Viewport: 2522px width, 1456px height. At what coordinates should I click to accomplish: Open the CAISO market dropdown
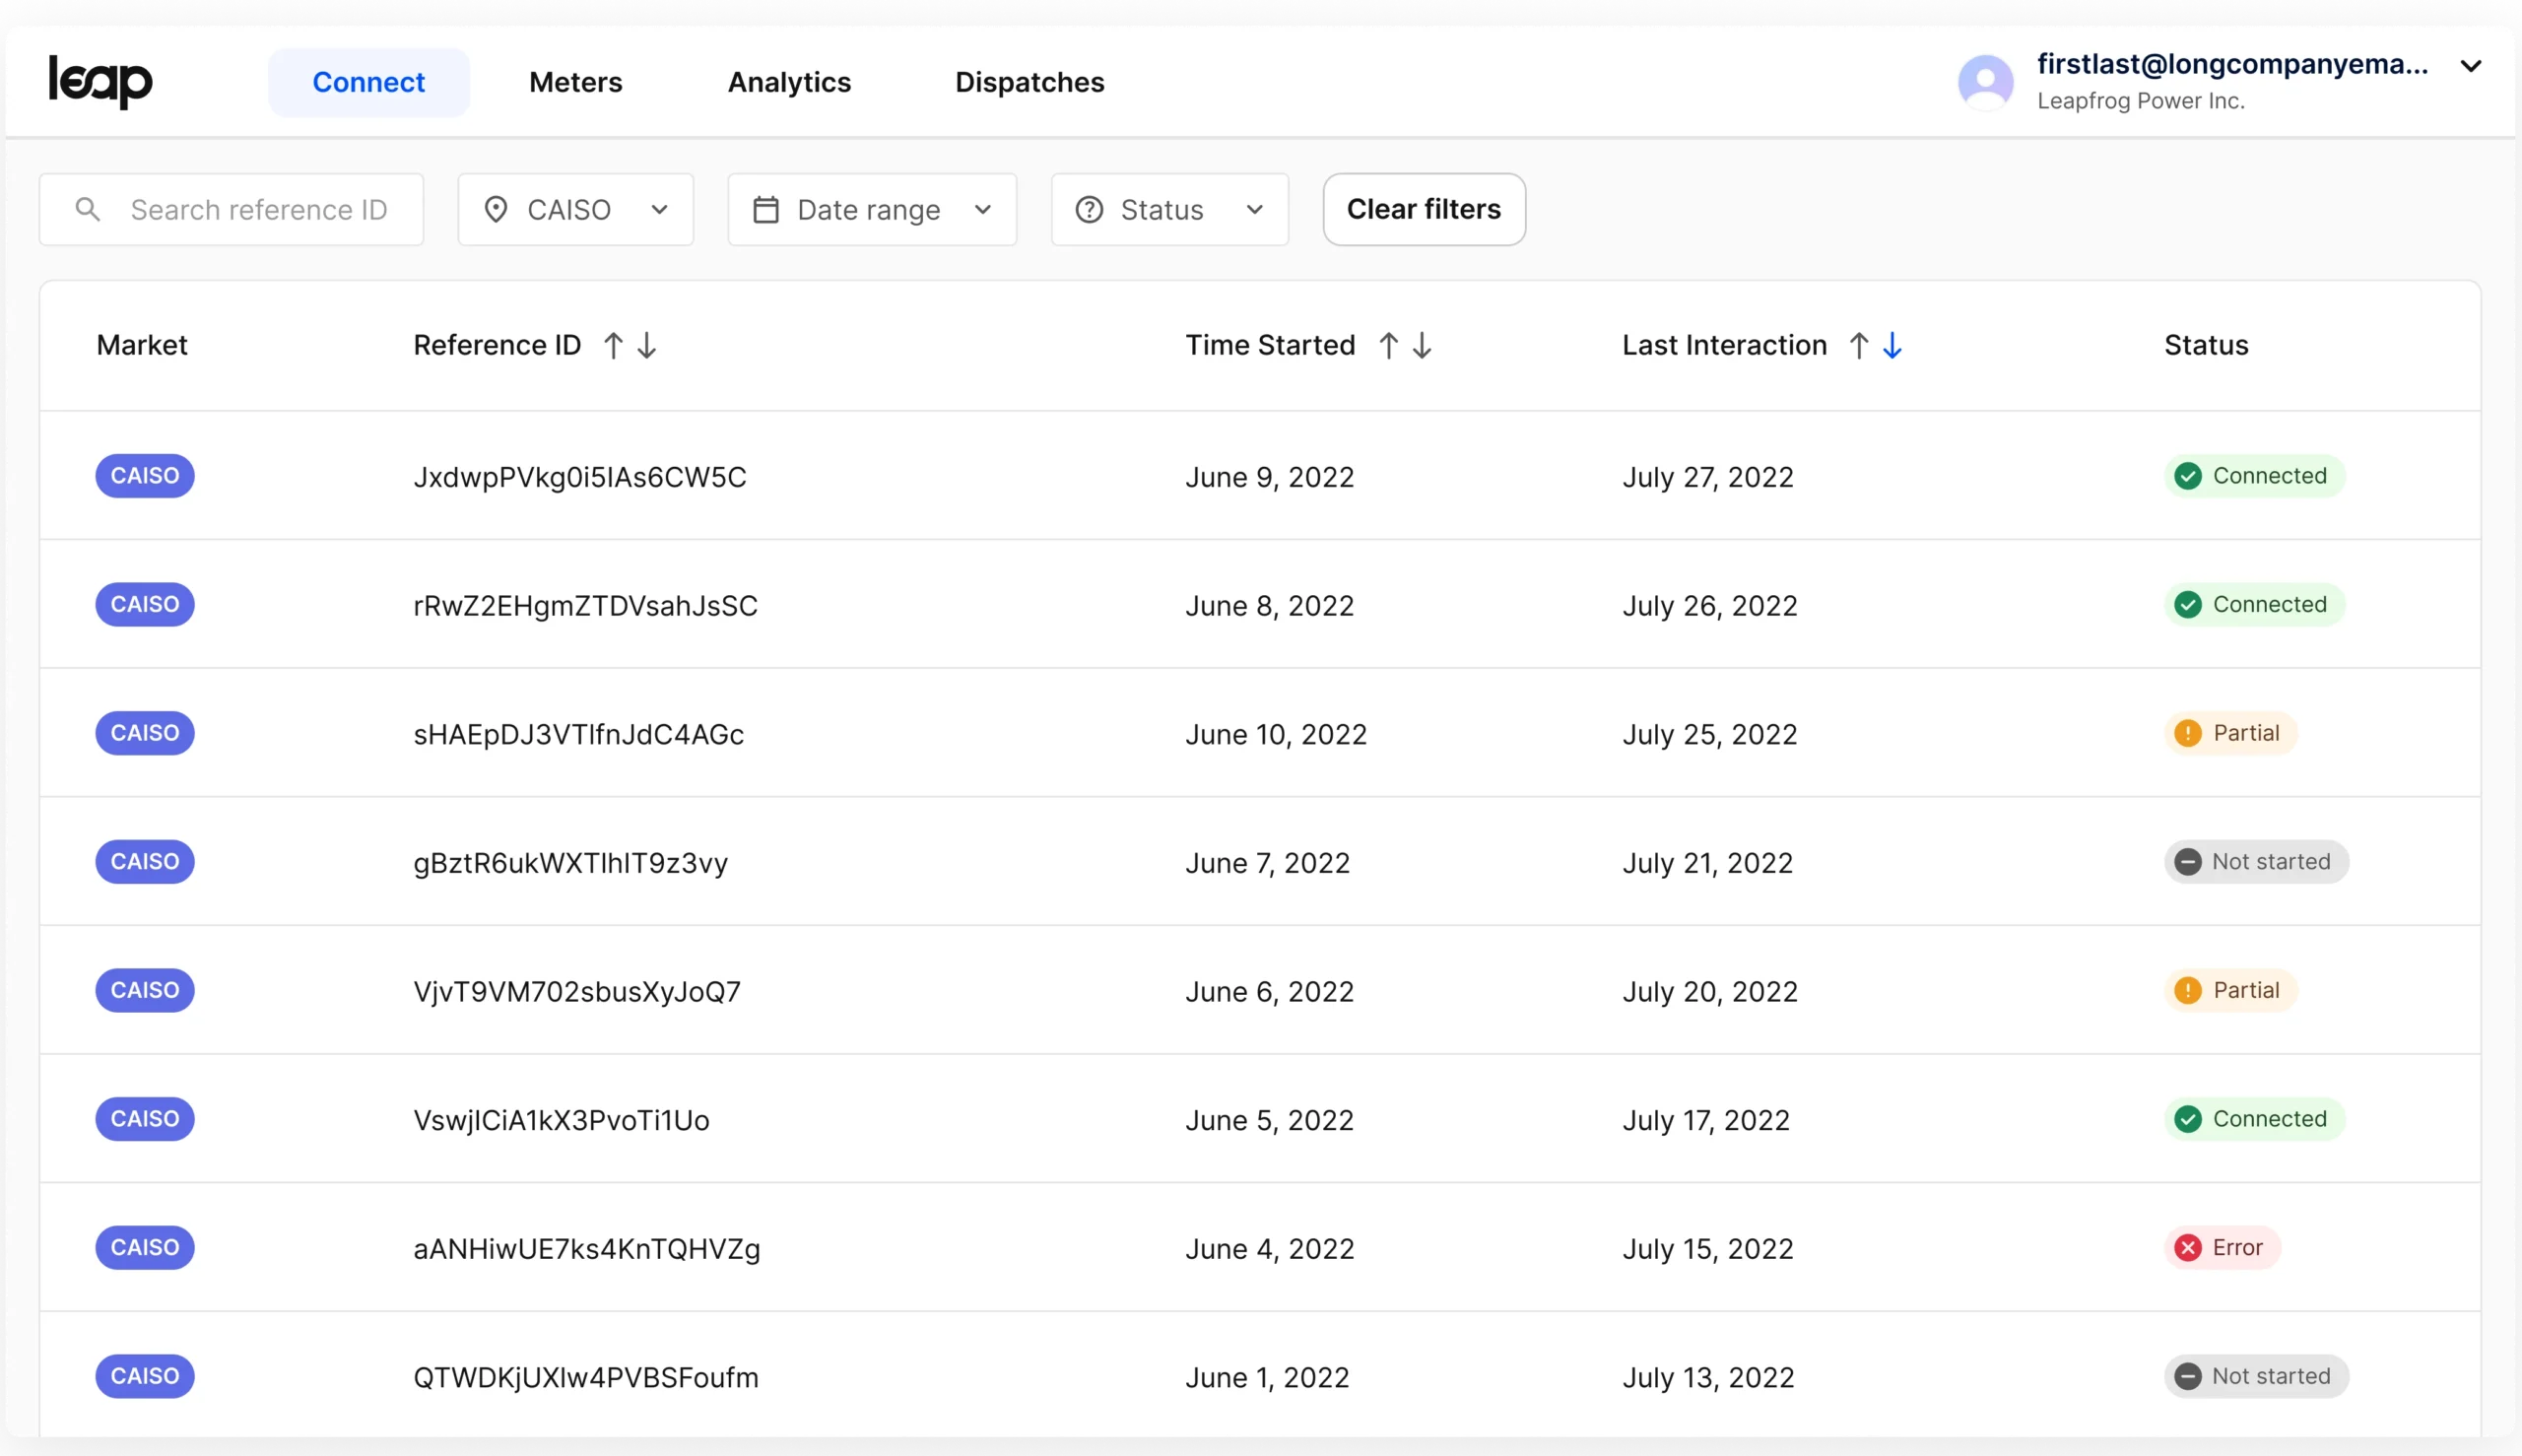[575, 209]
